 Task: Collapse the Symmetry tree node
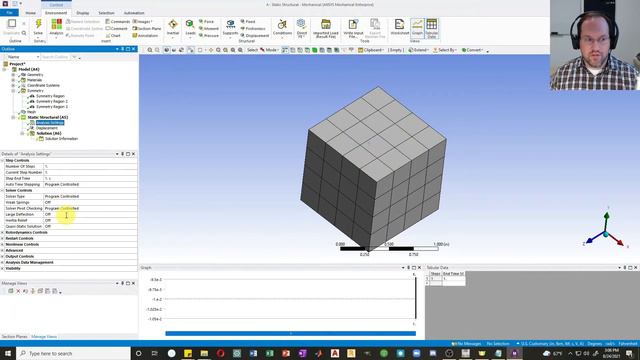pyautogui.click(x=13, y=91)
